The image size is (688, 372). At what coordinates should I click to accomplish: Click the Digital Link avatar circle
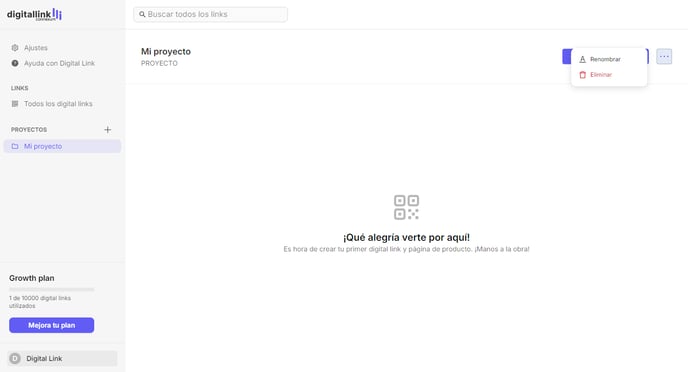(x=15, y=358)
